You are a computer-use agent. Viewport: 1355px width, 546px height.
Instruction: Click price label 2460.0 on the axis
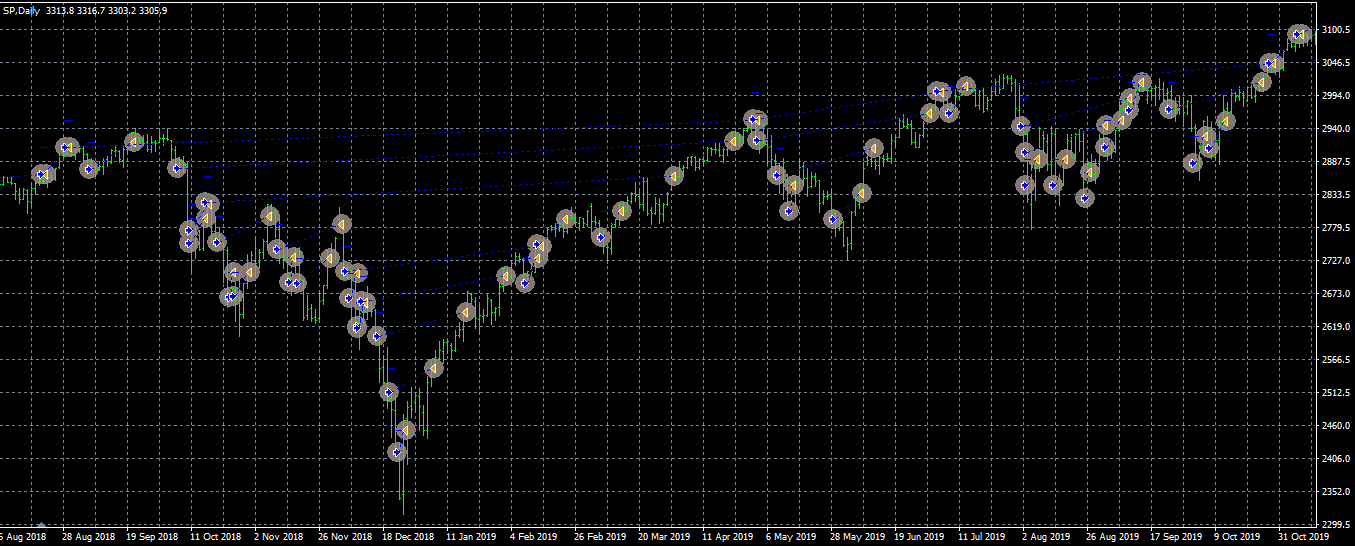[x=1337, y=426]
